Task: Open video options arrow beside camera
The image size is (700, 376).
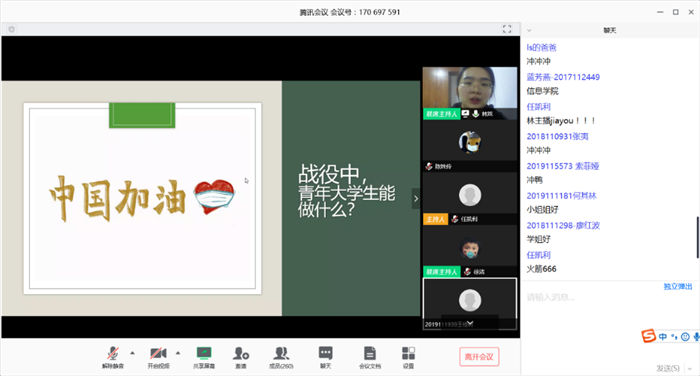Action: pyautogui.click(x=178, y=353)
